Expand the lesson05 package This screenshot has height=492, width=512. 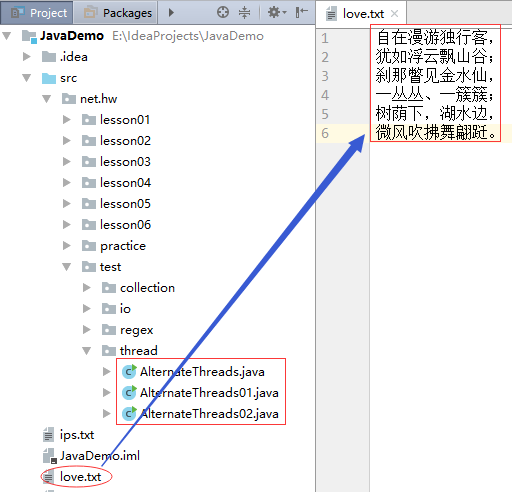click(x=67, y=204)
